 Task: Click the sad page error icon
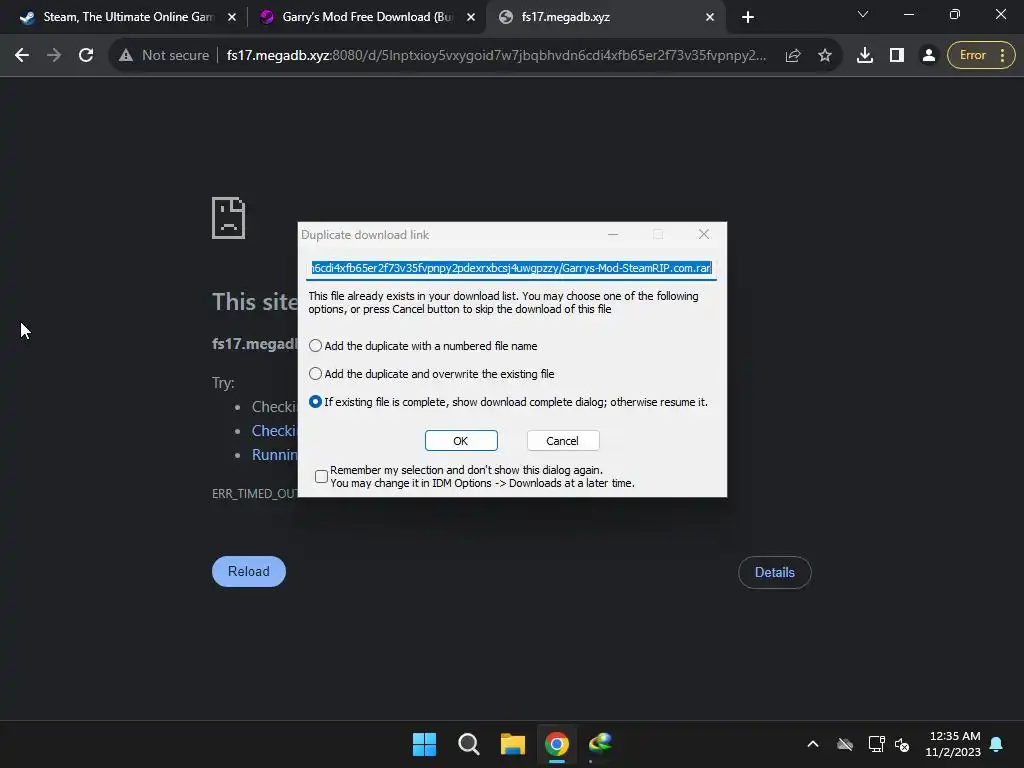click(x=229, y=218)
